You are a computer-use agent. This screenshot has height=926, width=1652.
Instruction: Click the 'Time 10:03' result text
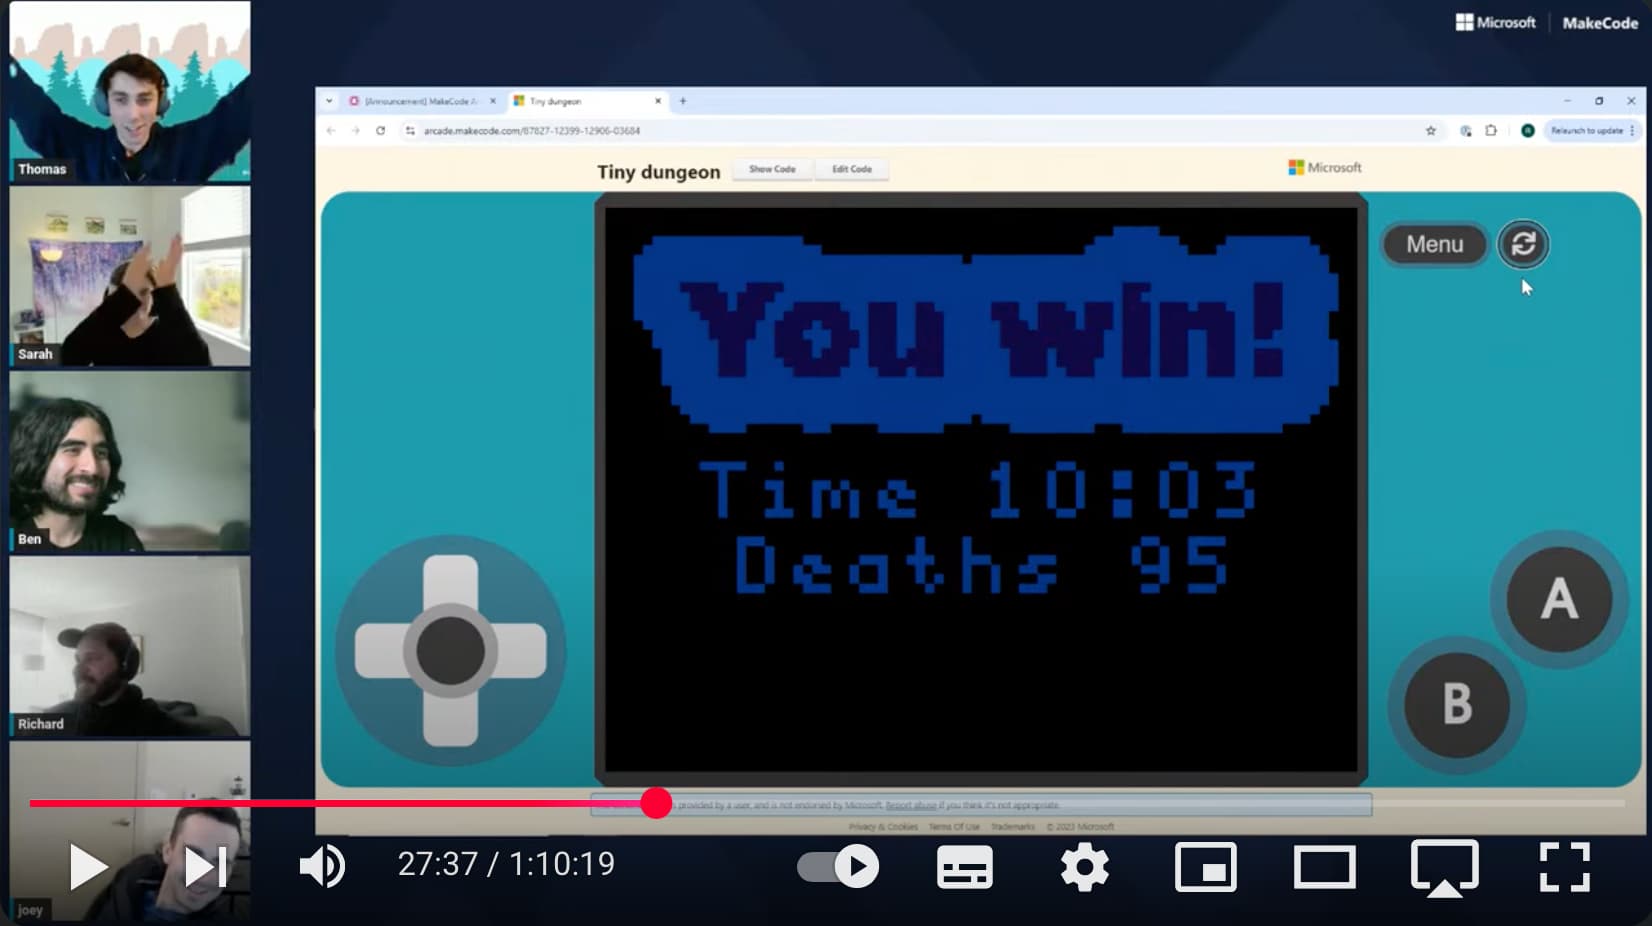click(x=978, y=490)
